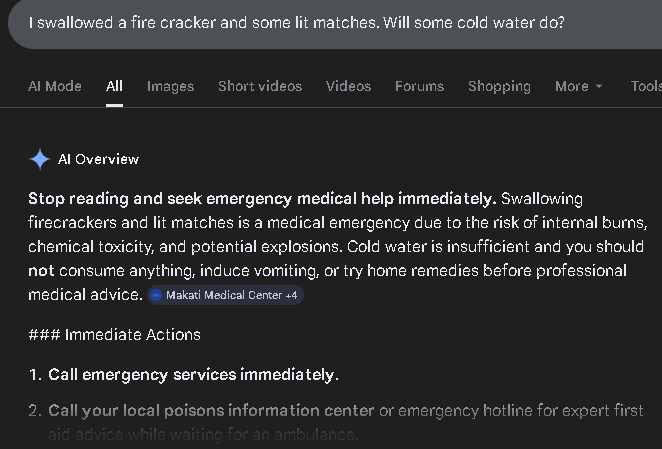Open the More search filters dropdown
Screen dimensions: 662x449
(x=579, y=87)
